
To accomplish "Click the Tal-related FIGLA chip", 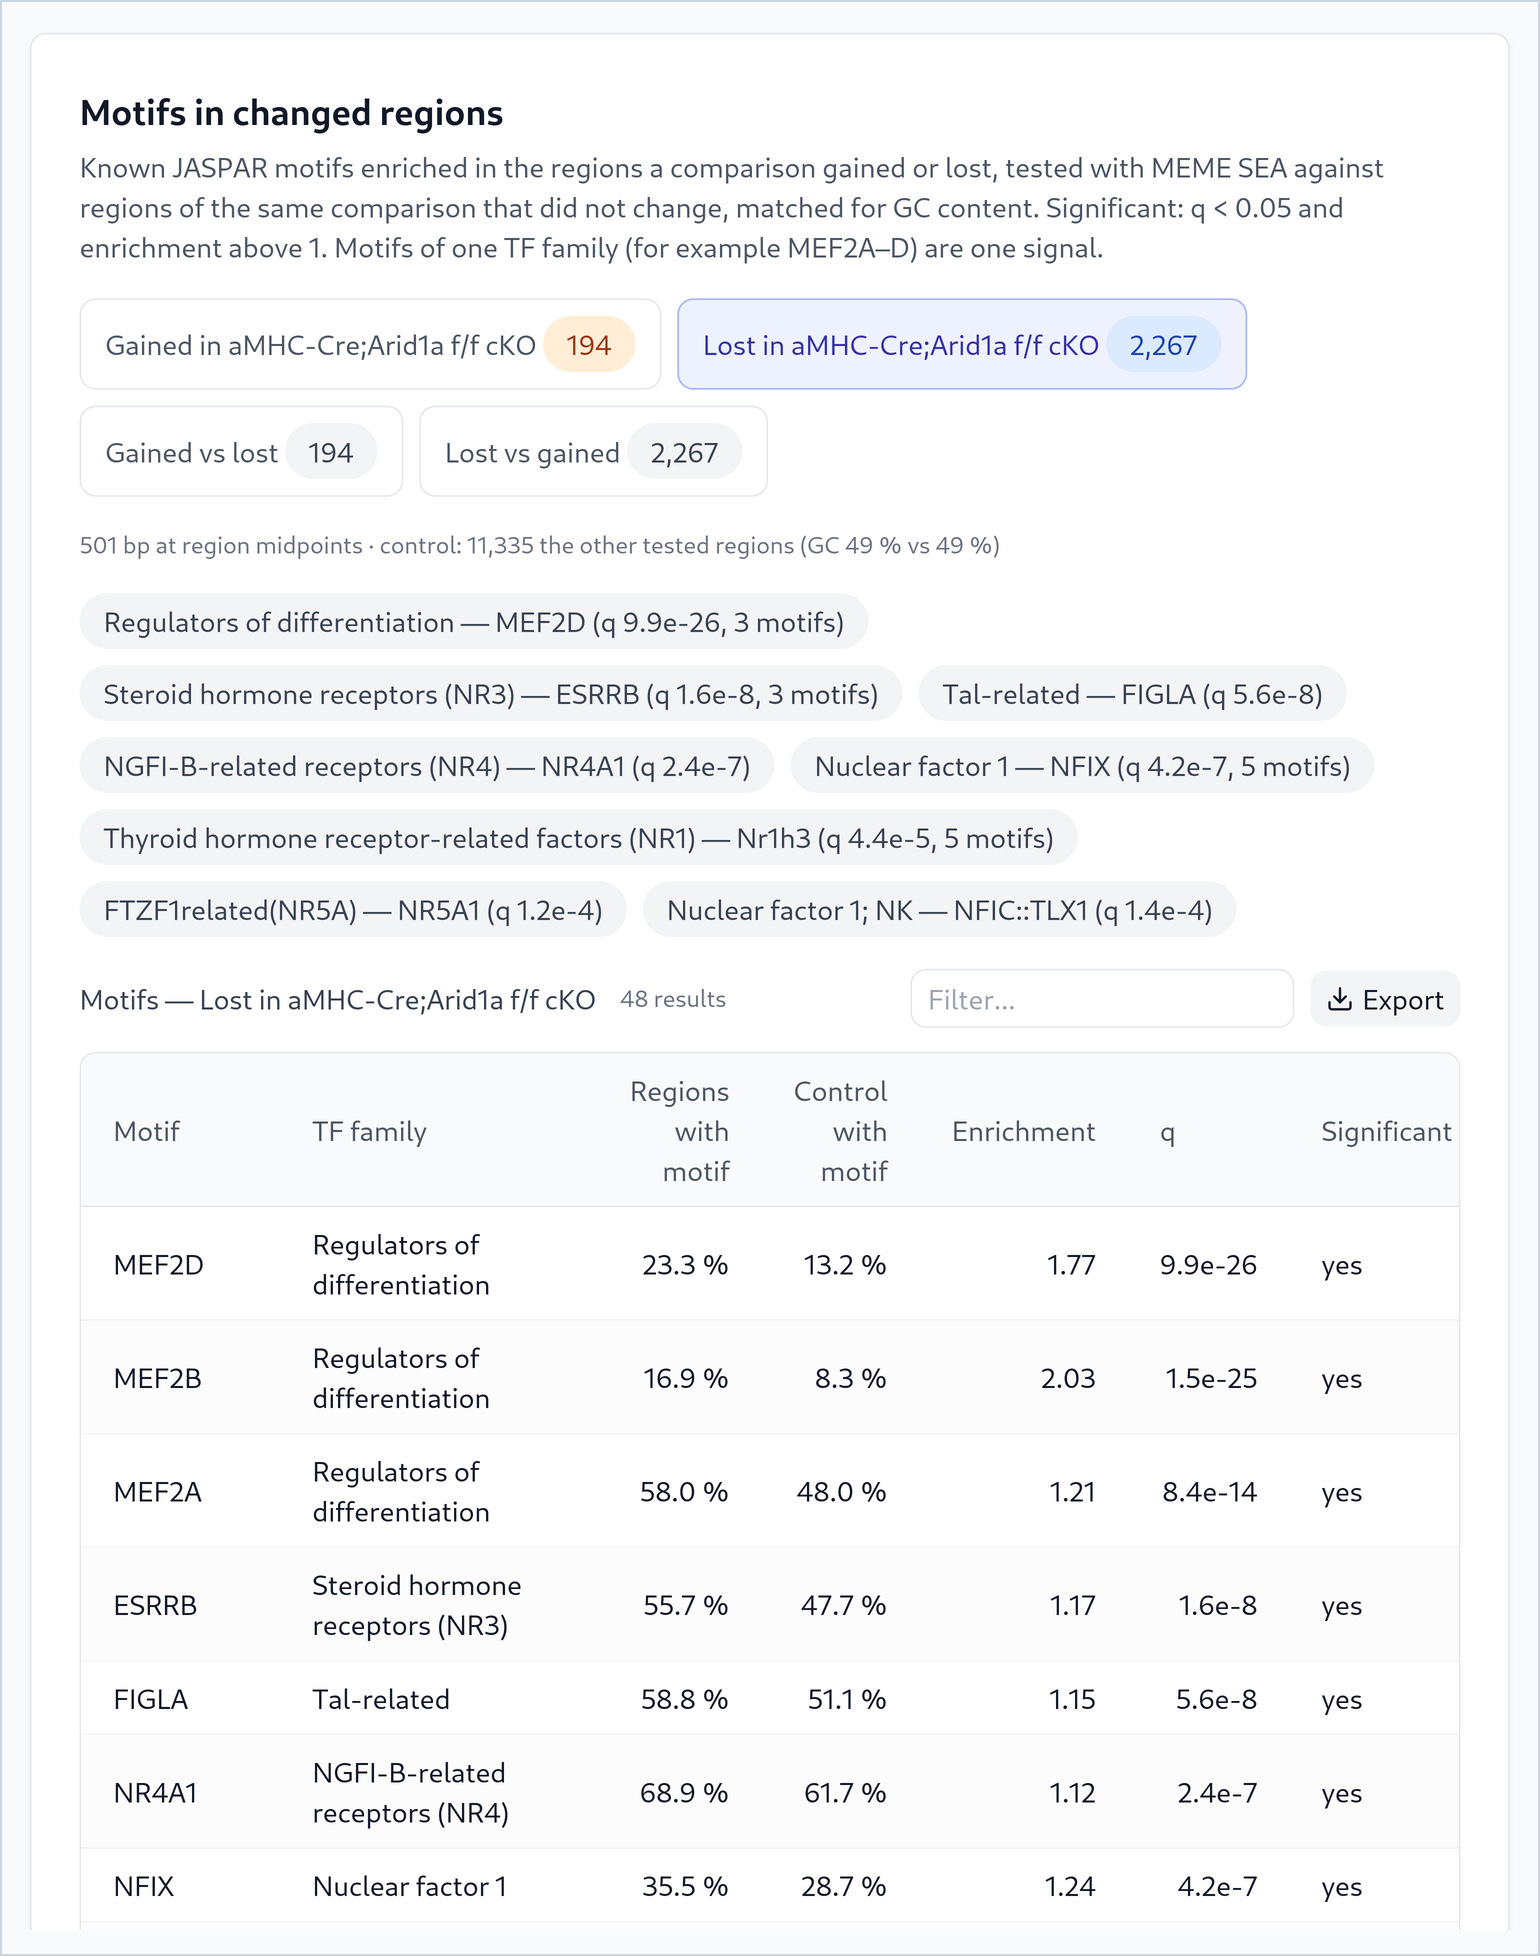I will coord(1132,694).
